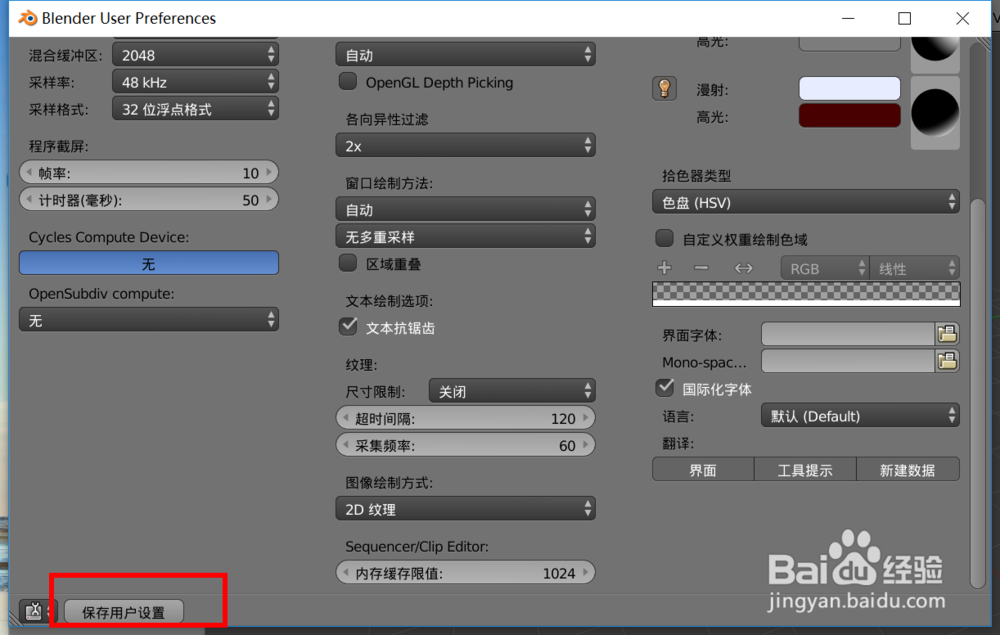
Task: Open 线性 interpolation dropdown
Action: click(915, 268)
